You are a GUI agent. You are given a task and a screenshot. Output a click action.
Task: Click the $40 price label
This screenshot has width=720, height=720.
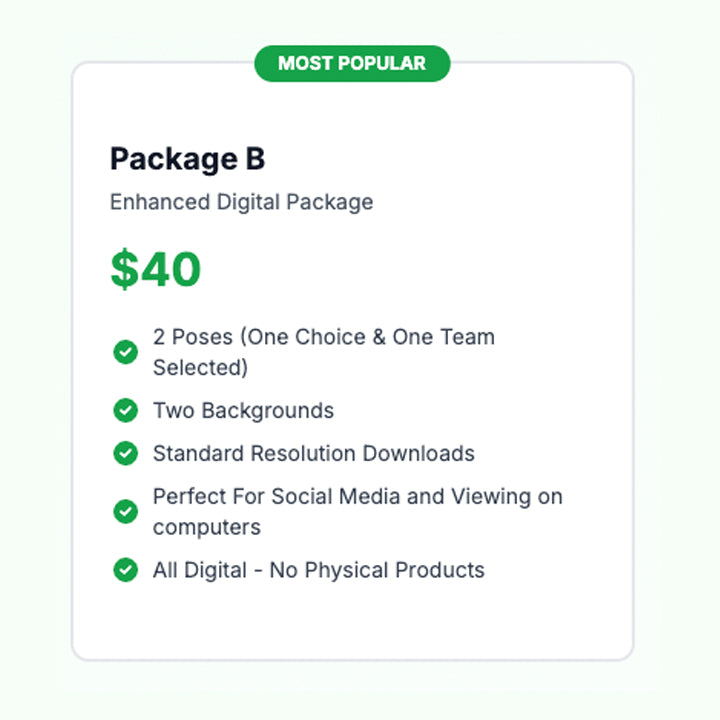156,270
